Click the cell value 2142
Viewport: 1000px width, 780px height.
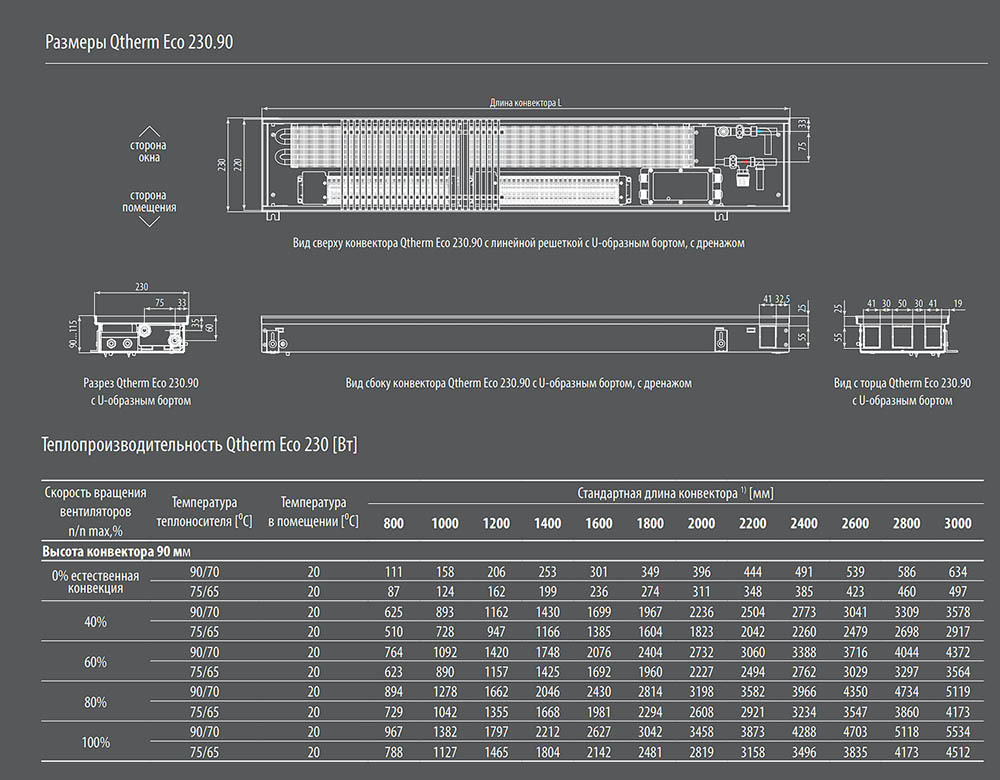[599, 753]
